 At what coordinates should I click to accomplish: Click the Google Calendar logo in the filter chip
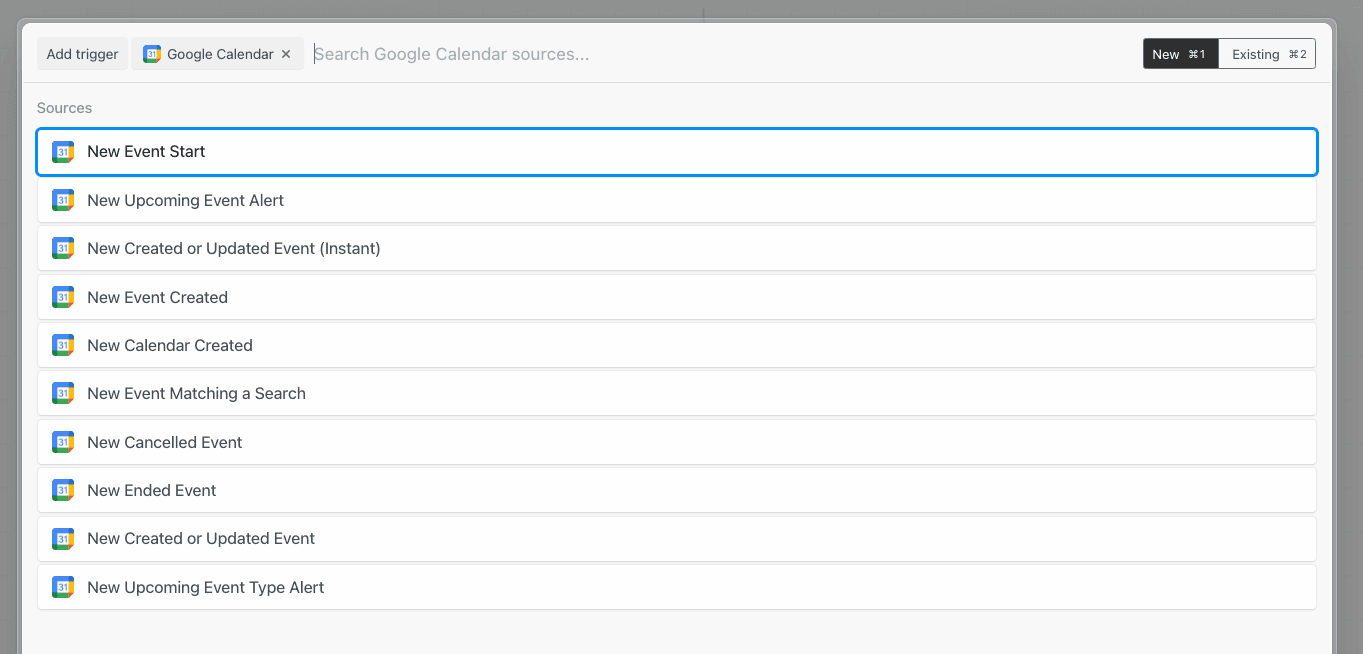point(152,54)
